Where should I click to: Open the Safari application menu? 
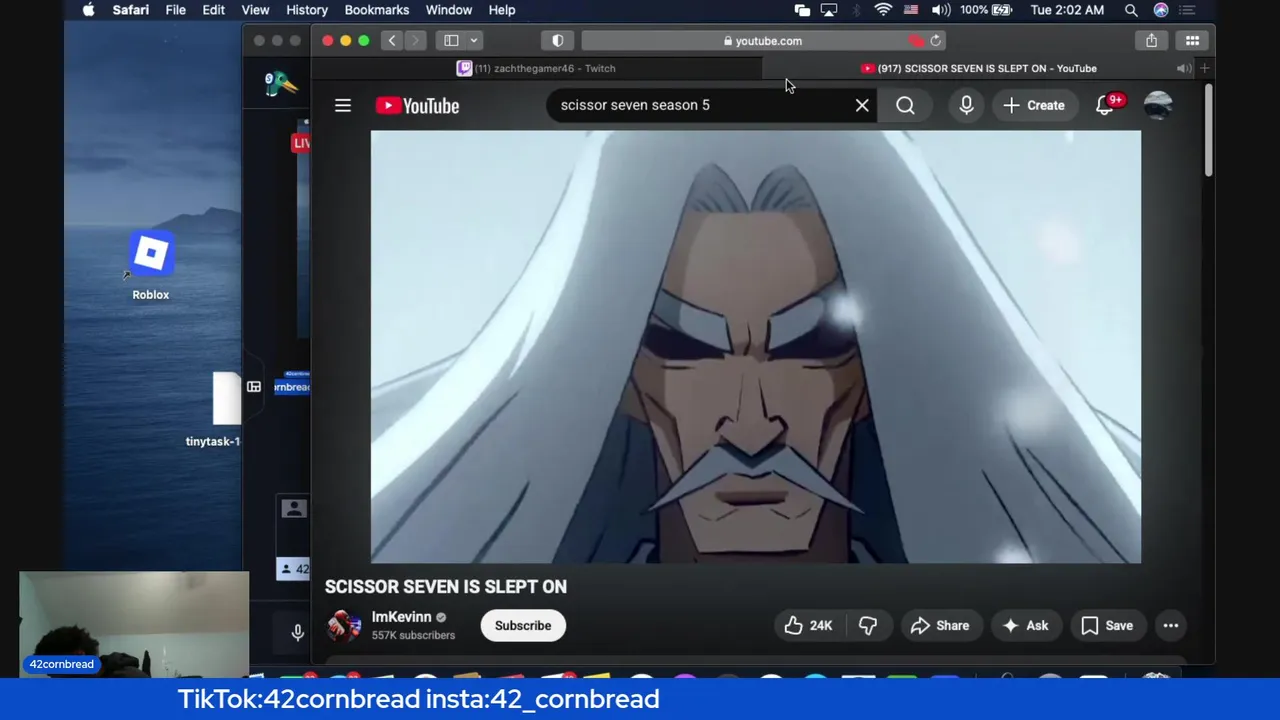pos(131,10)
